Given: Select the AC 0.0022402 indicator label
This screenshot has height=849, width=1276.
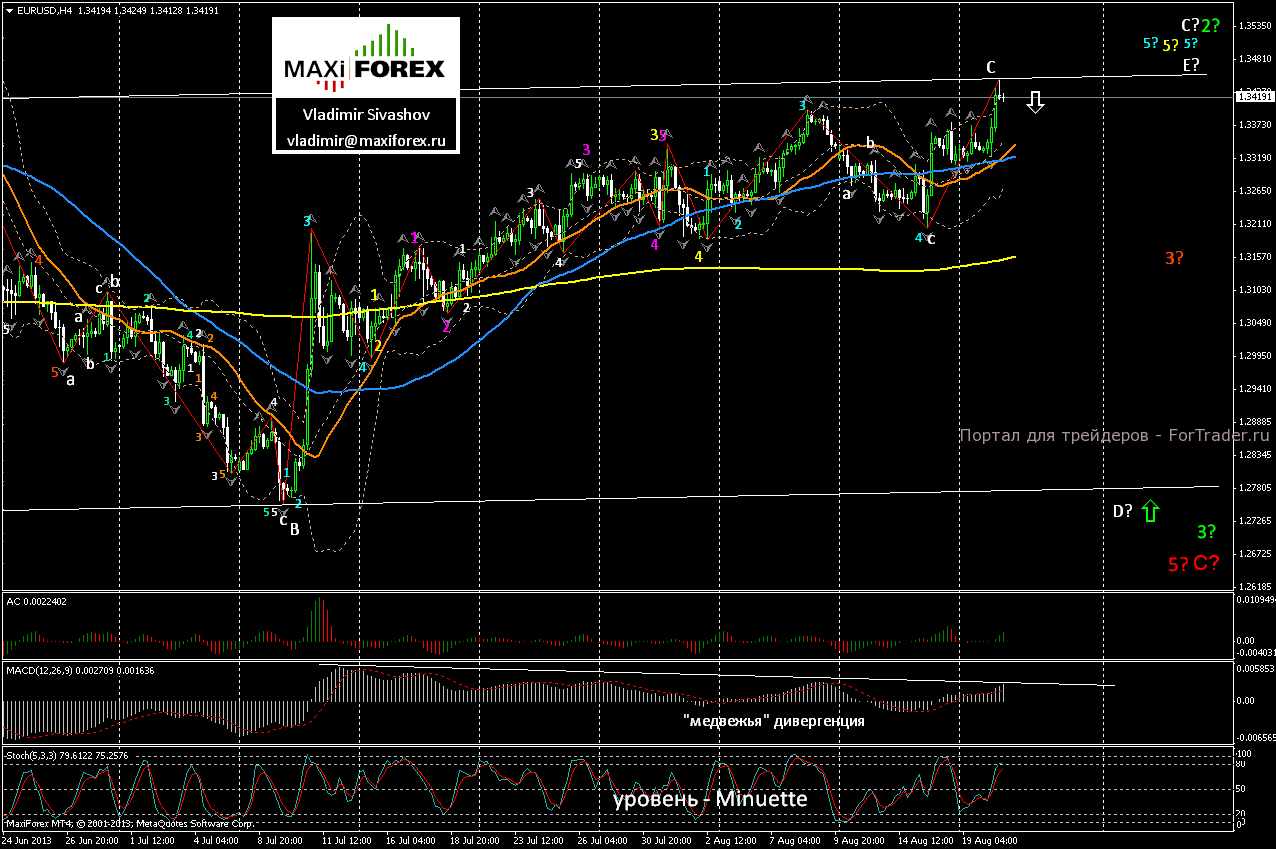Looking at the screenshot, I should [37, 601].
